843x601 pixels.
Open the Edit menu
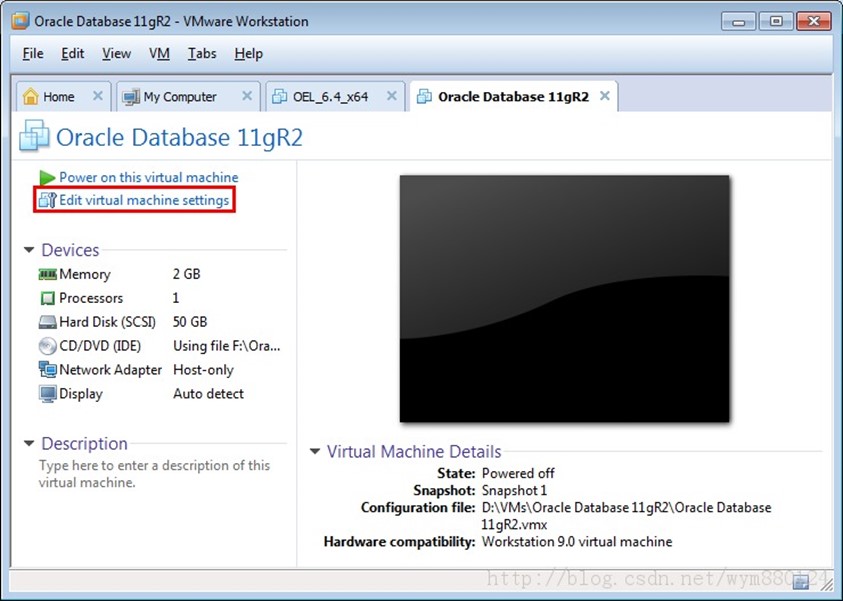[x=73, y=54]
